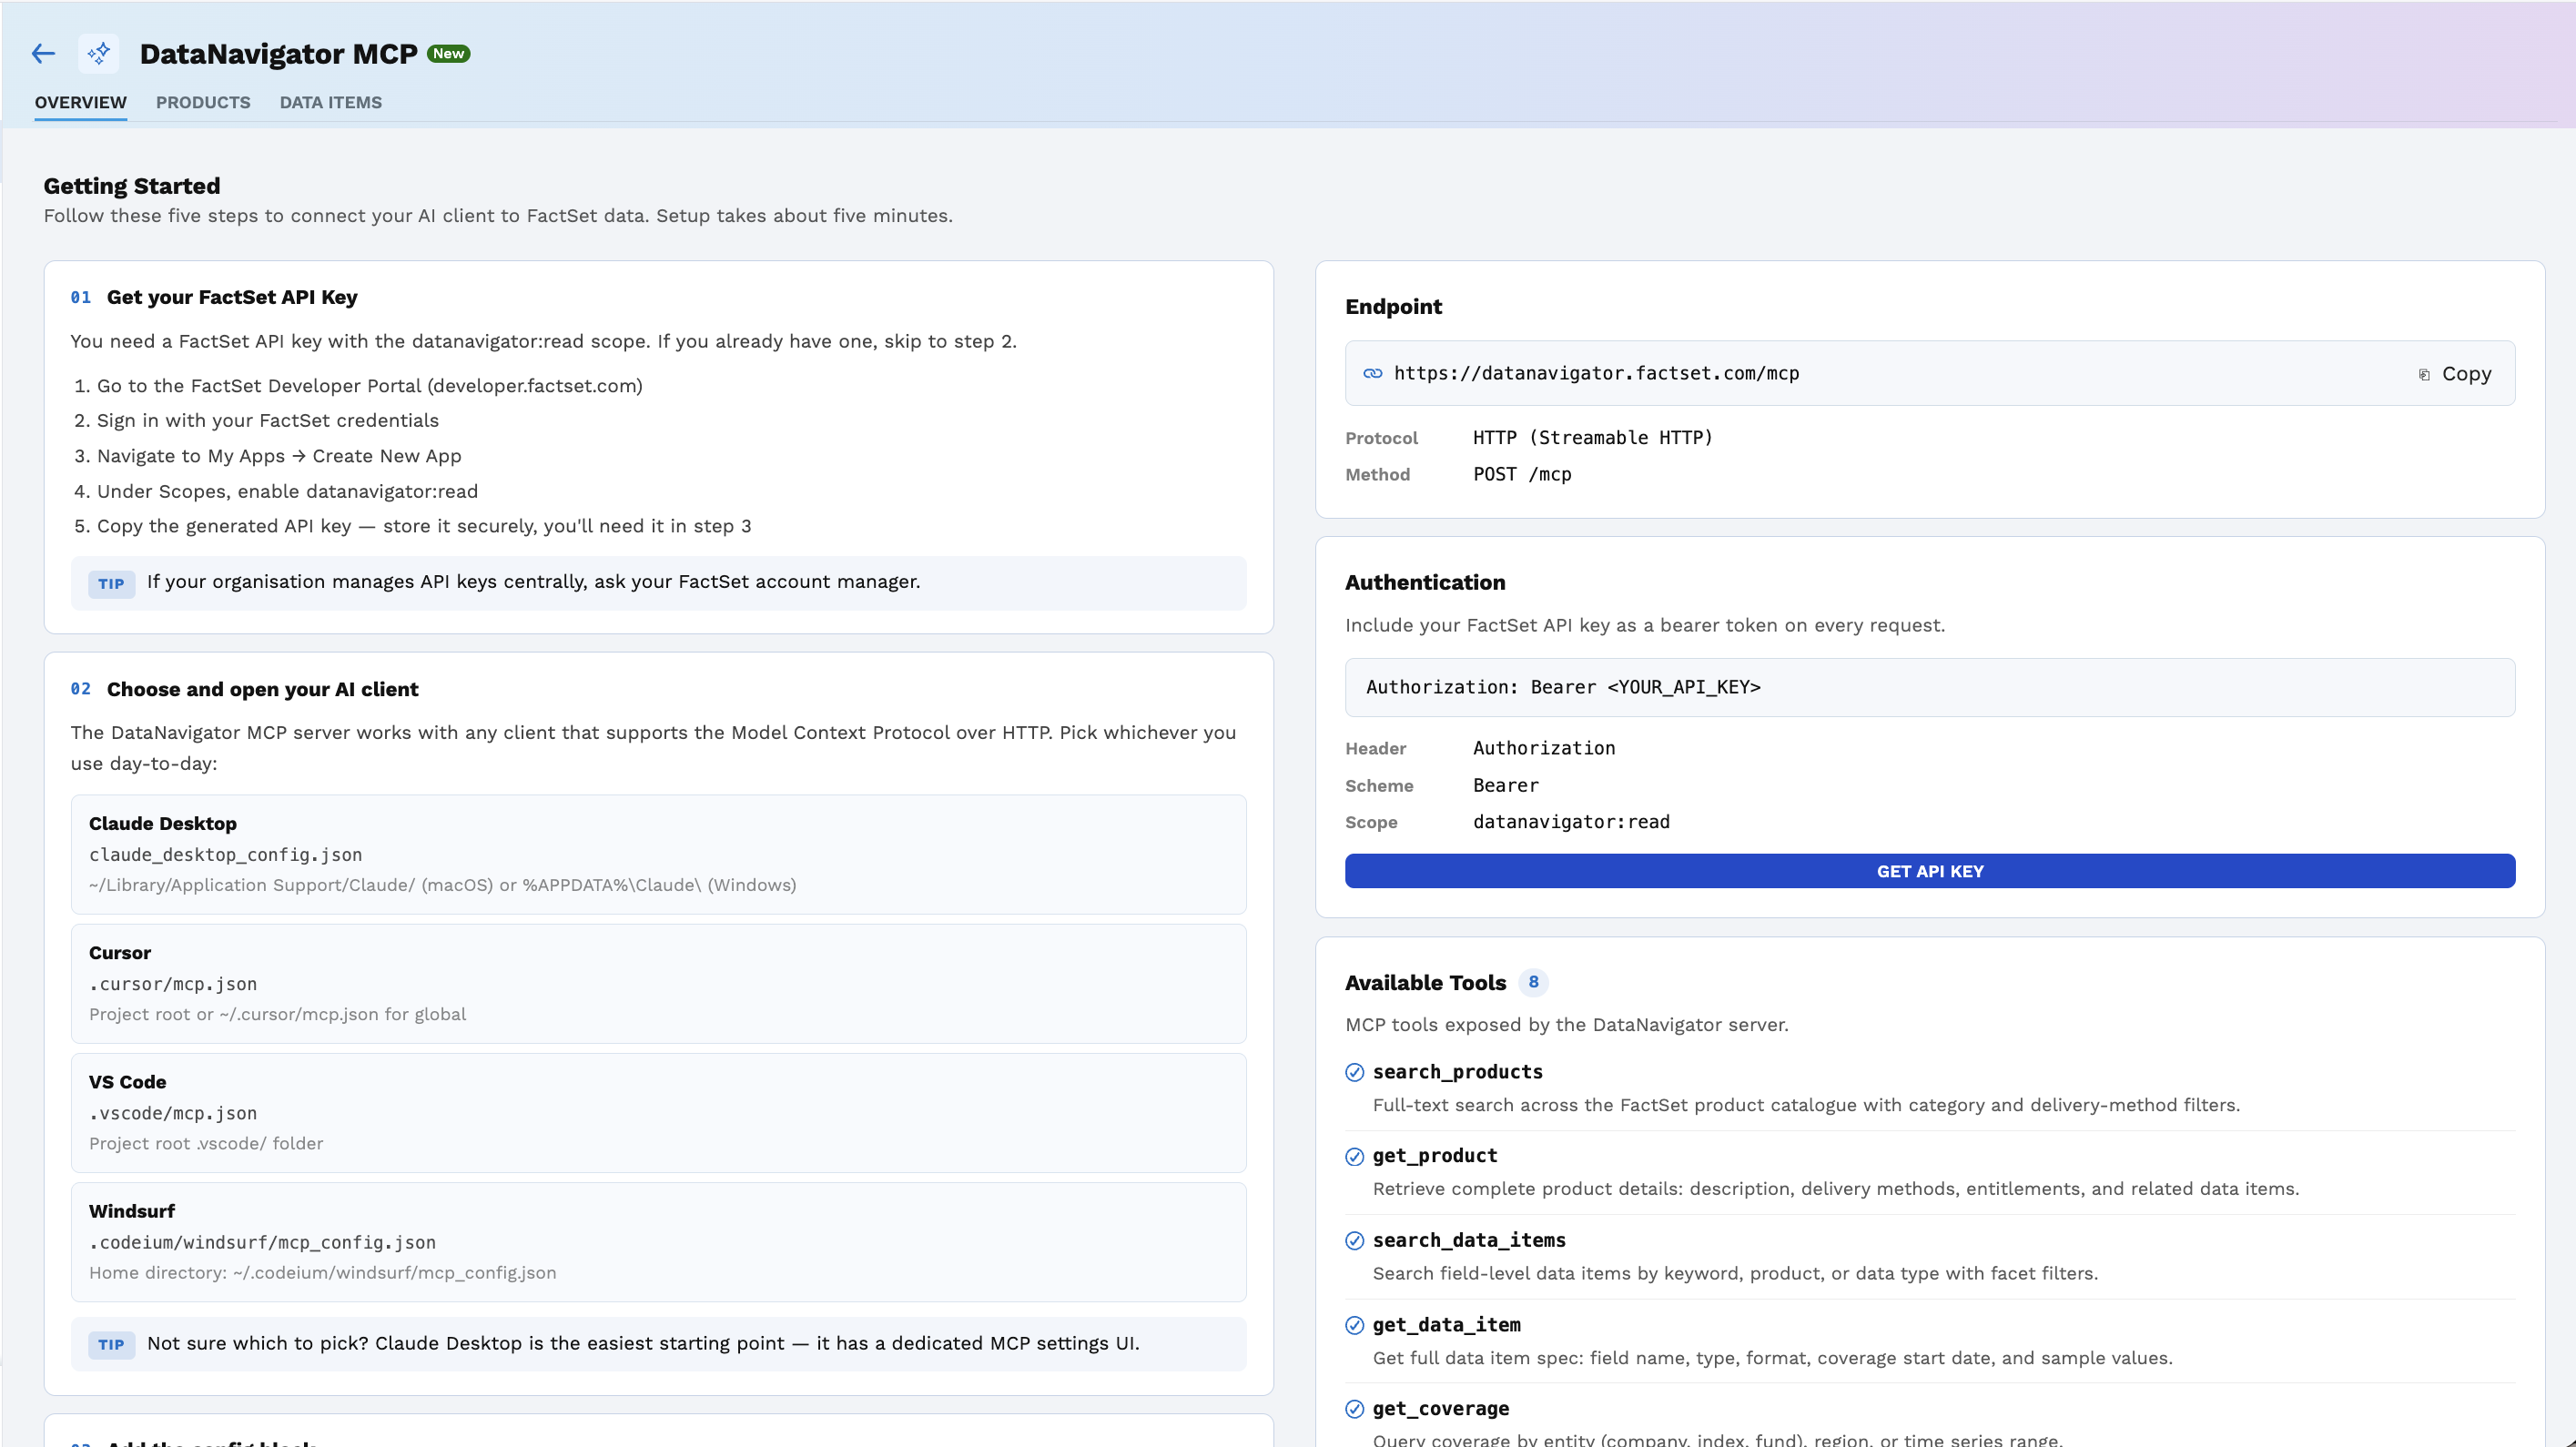The height and width of the screenshot is (1447, 2576).
Task: Click the .vscode/mcp.json filename
Action: (x=173, y=1113)
